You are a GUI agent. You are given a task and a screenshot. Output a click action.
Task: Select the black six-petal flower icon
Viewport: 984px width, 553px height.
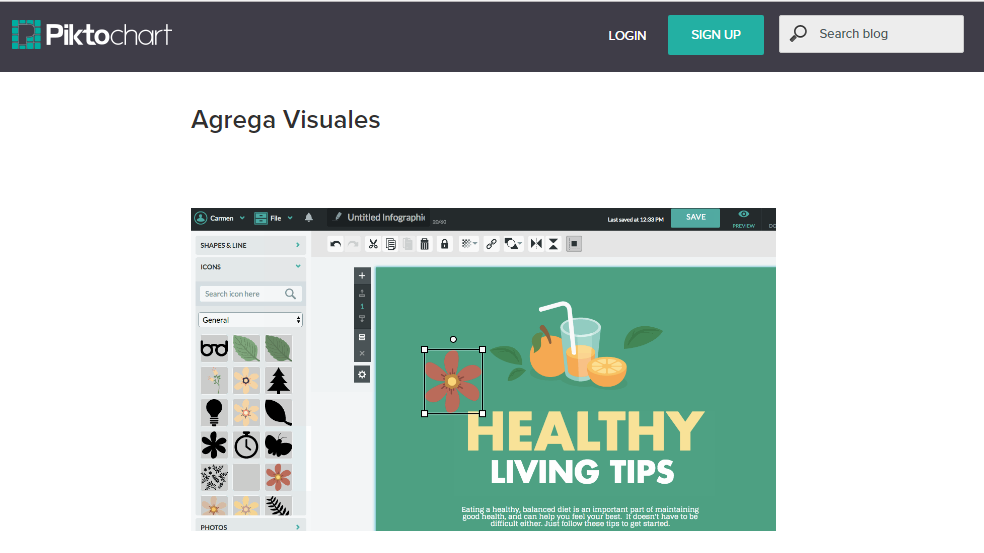(214, 445)
